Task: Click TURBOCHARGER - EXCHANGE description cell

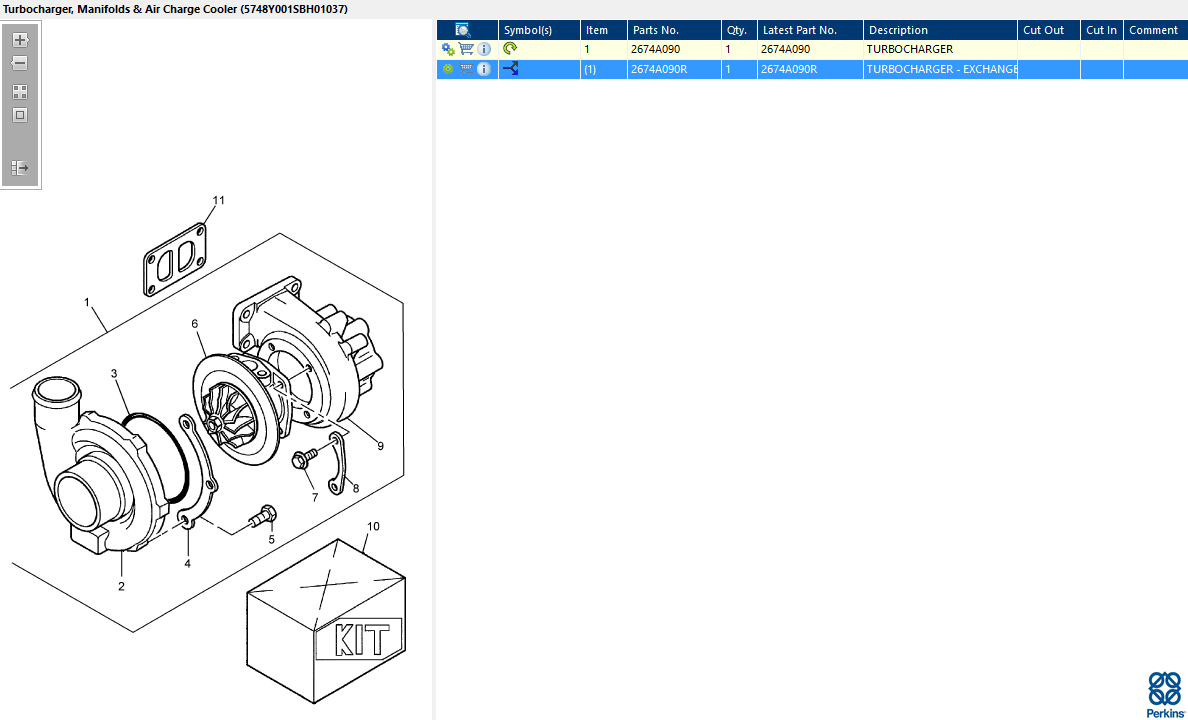Action: coord(940,69)
